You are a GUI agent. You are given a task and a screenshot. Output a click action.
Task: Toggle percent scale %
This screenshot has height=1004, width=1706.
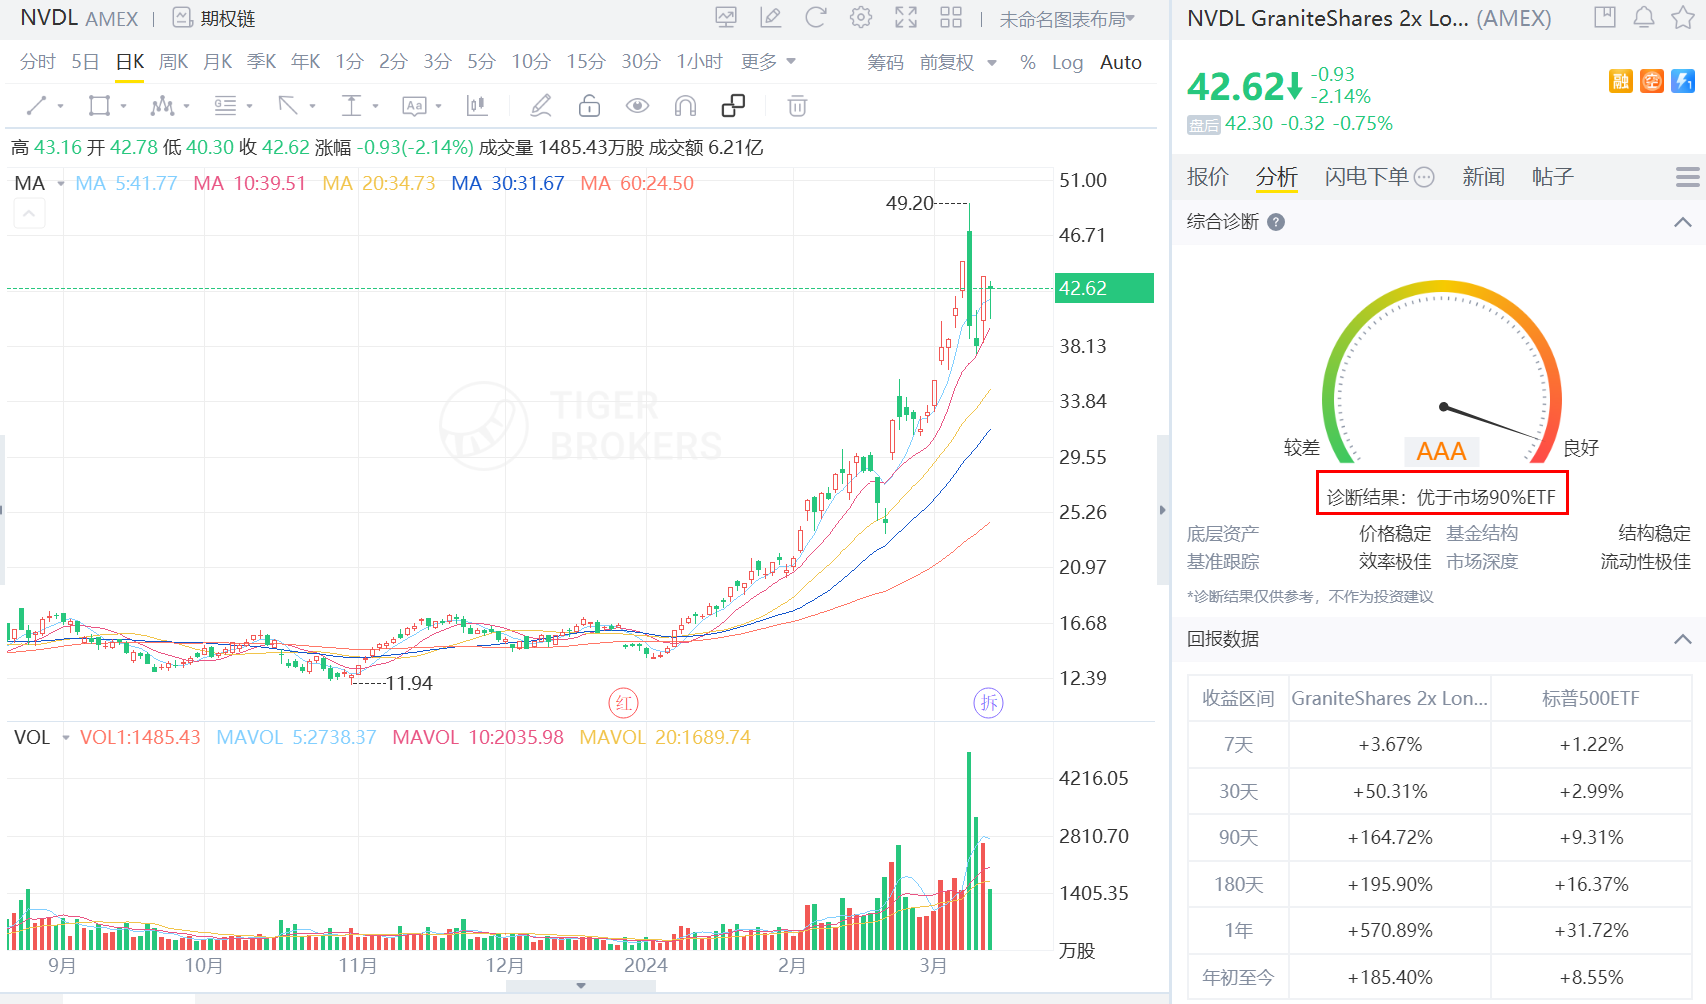[x=1027, y=63]
